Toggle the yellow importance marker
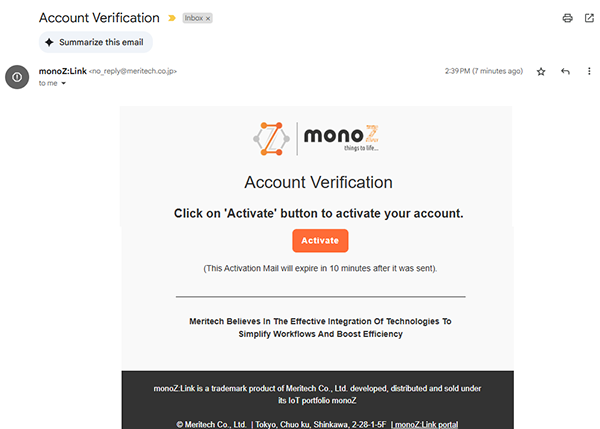 171,19
